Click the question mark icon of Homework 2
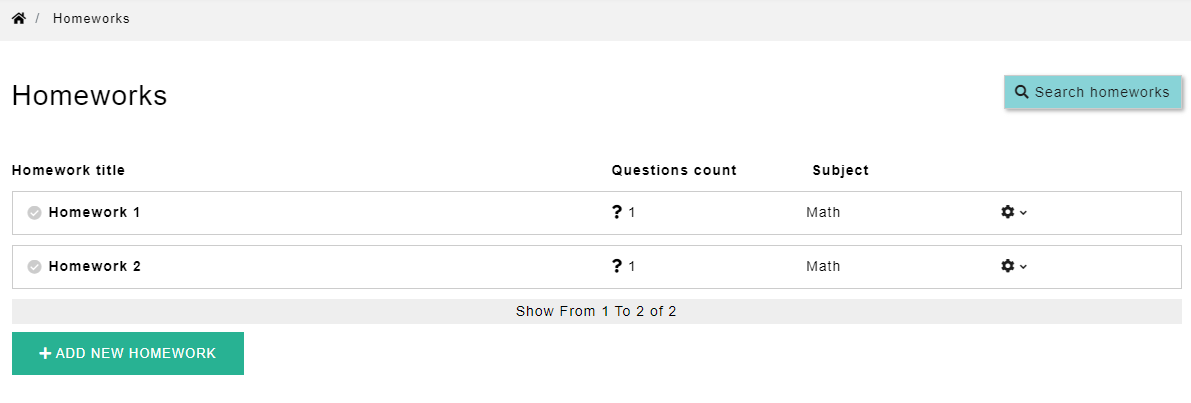Image resolution: width=1191 pixels, height=403 pixels. [x=617, y=266]
